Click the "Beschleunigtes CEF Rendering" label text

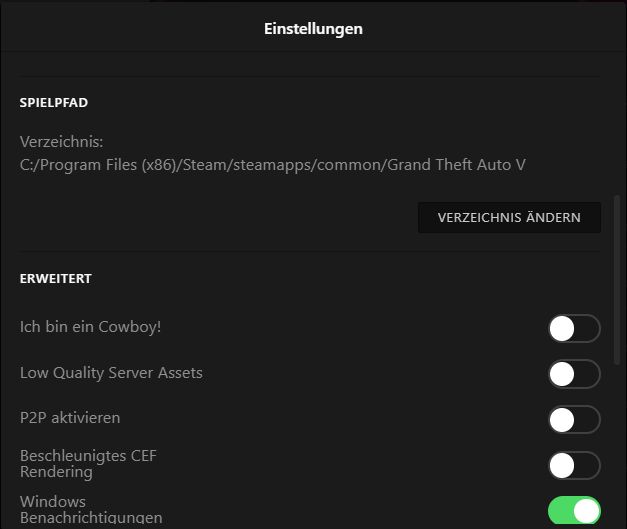(x=88, y=464)
